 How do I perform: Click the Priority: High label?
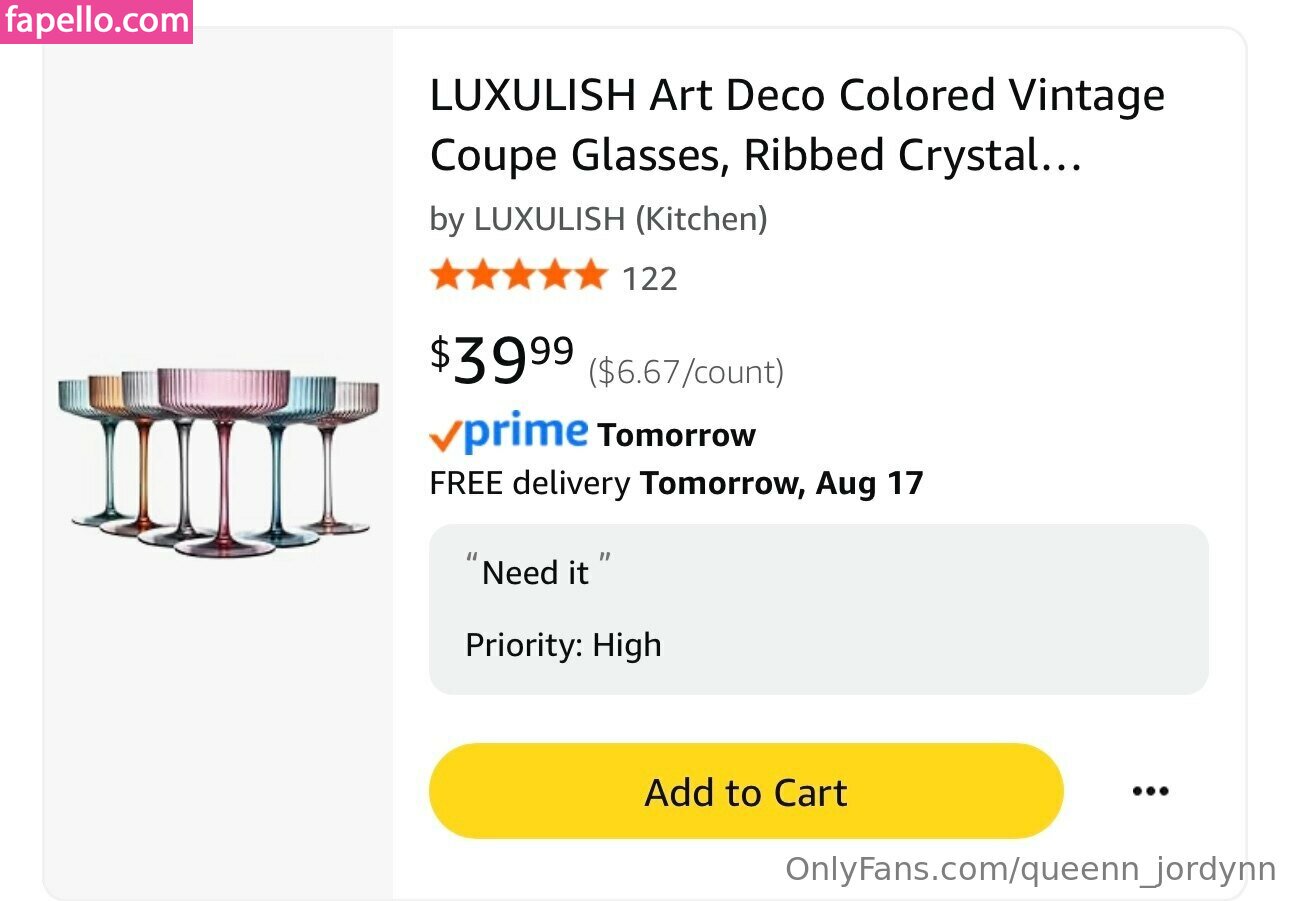pos(563,645)
